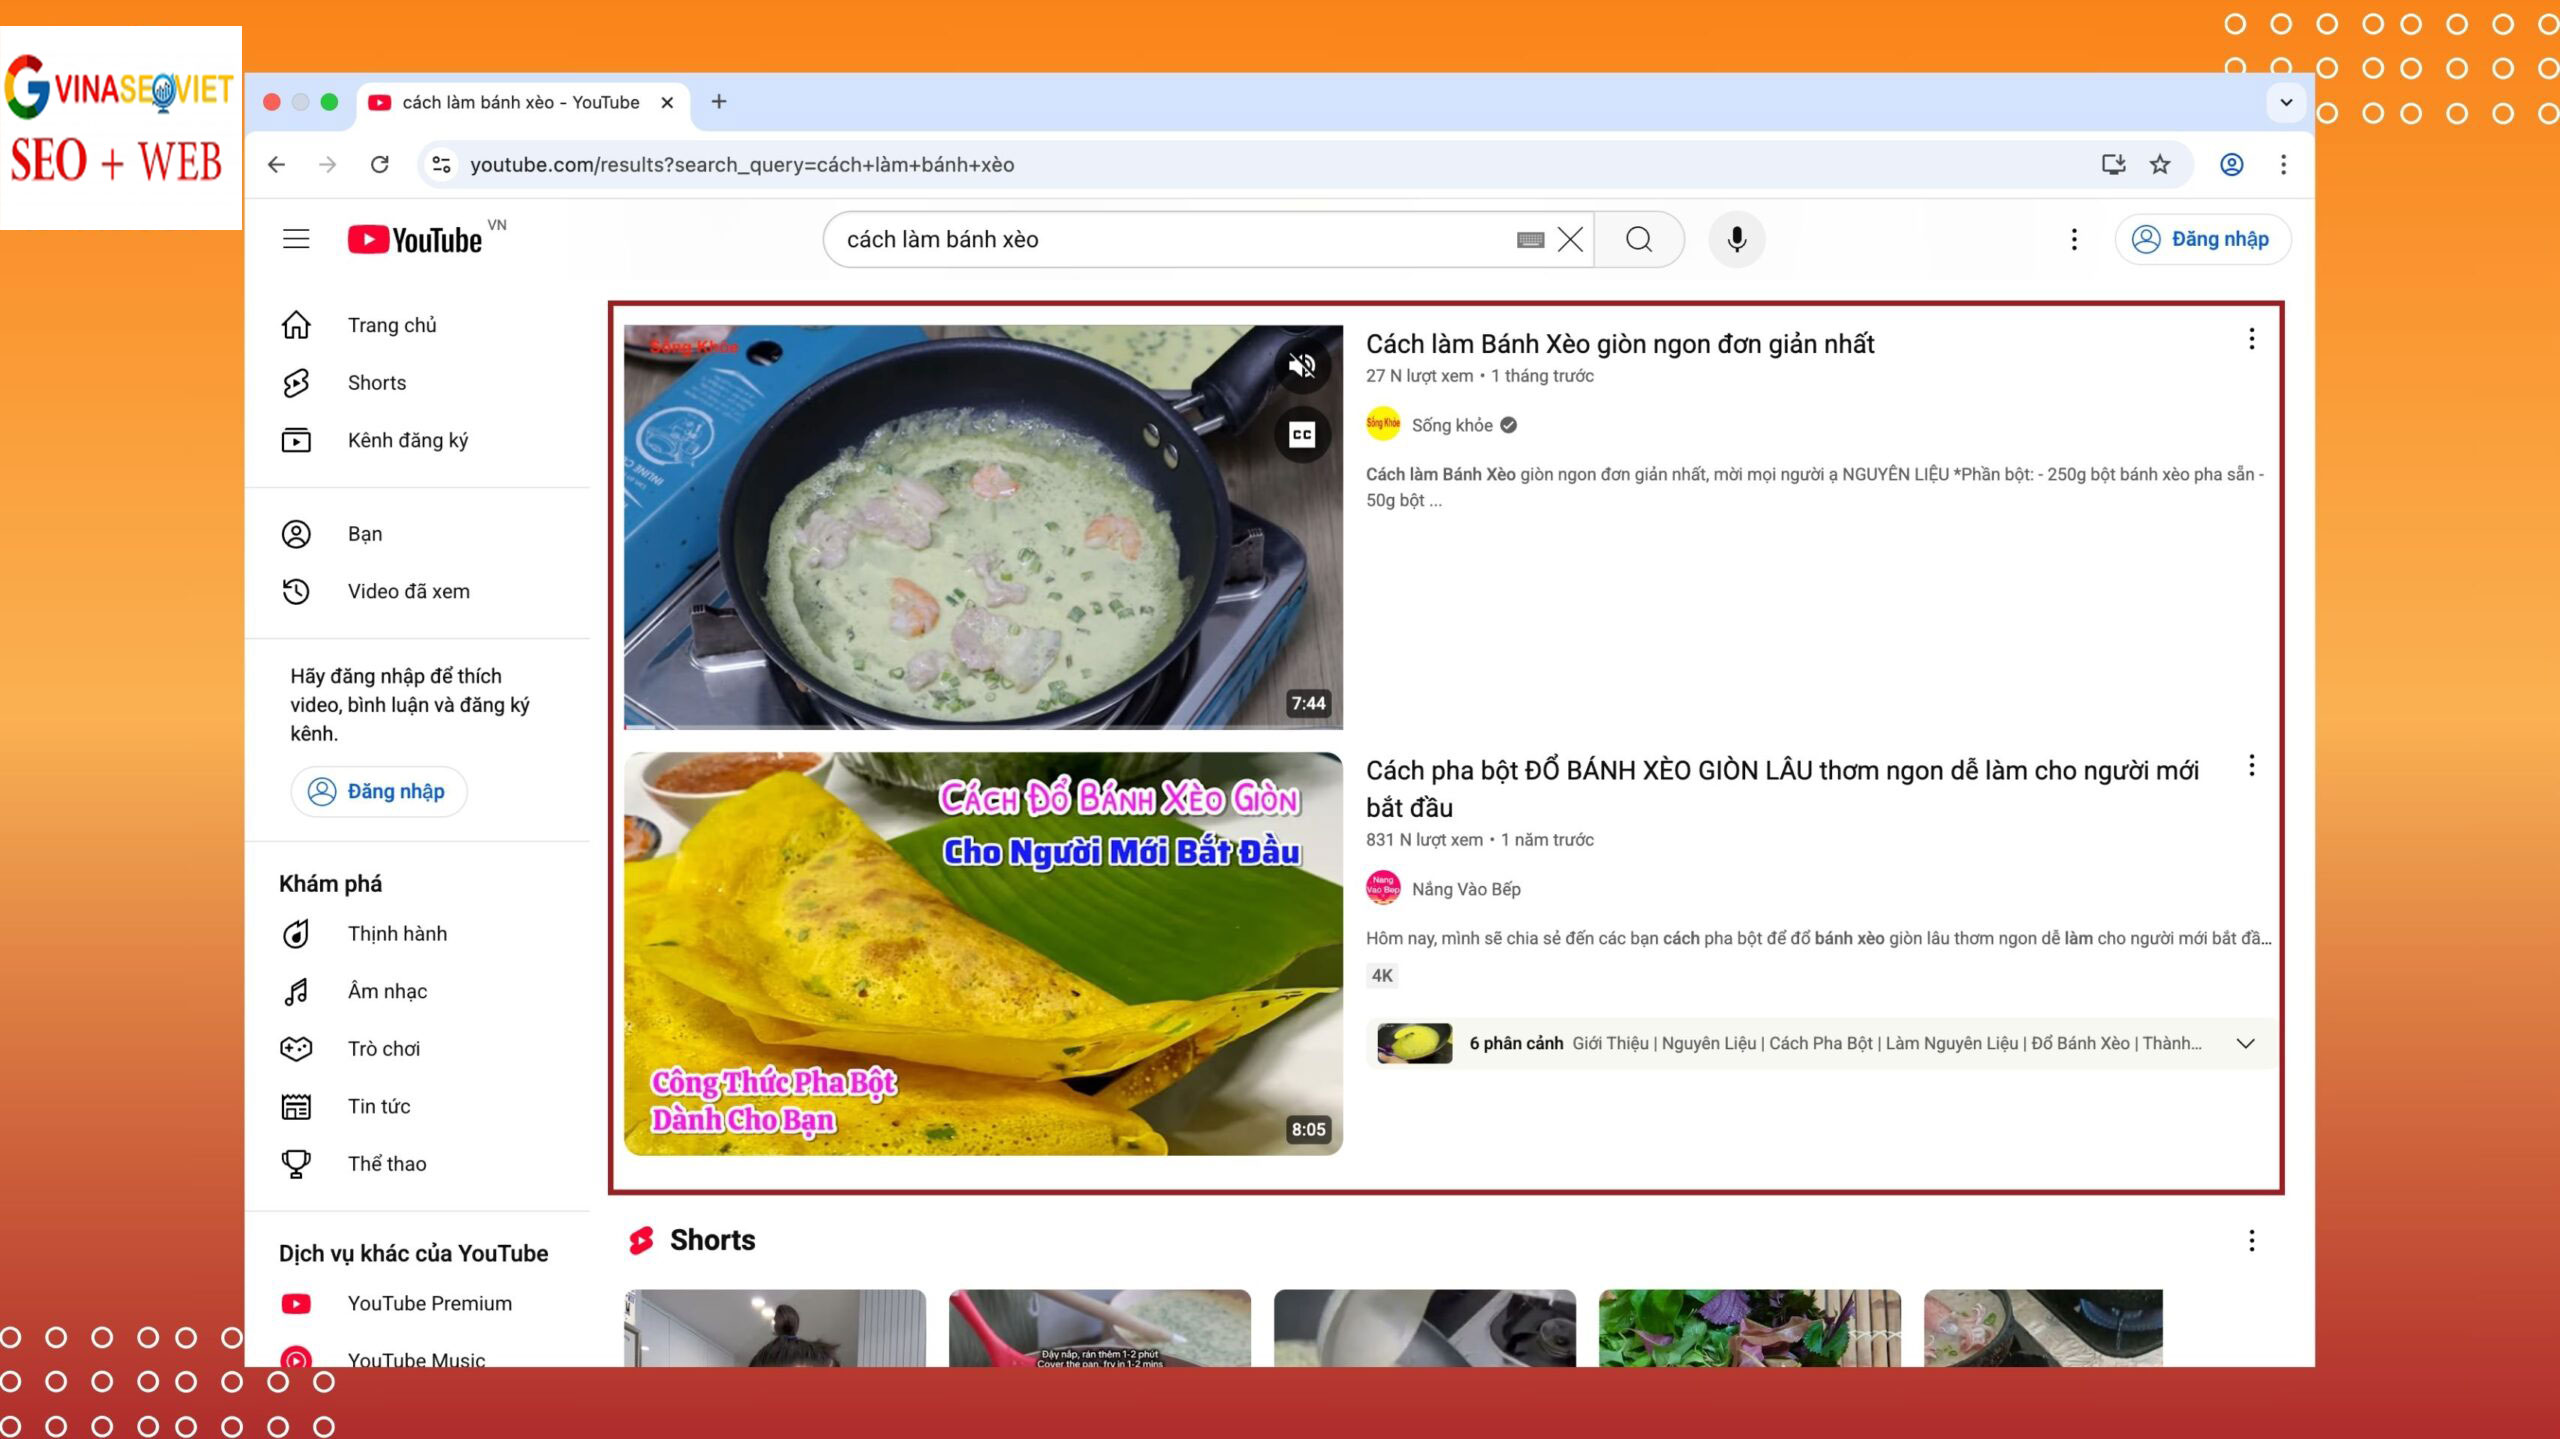Image resolution: width=2560 pixels, height=1439 pixels.
Task: Bookmark this page with the star icon
Action: click(x=2160, y=164)
